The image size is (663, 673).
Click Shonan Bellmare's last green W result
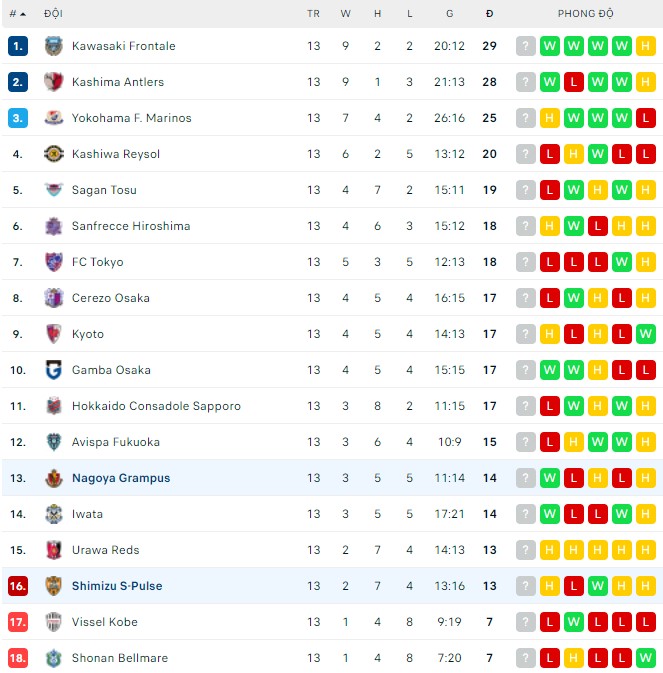click(x=646, y=658)
